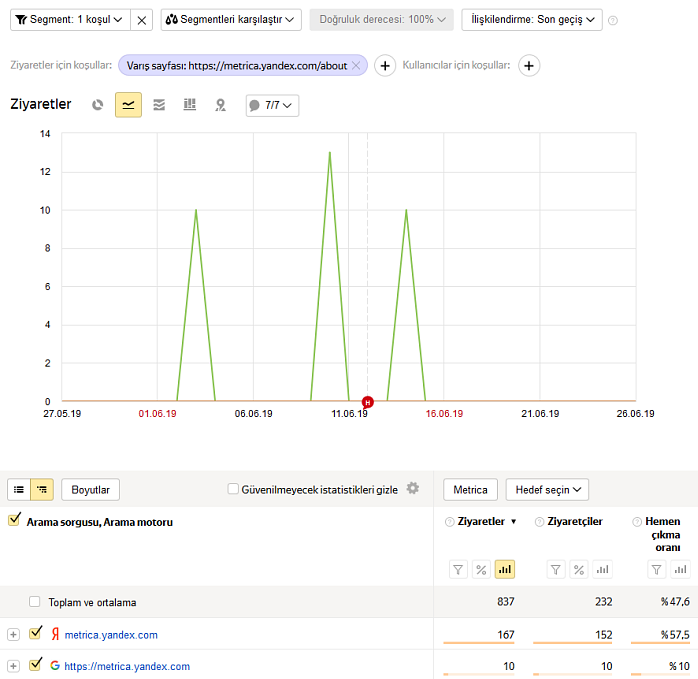Remove the Varış sayfası condition chip
Image resolution: width=698 pixels, height=679 pixels.
(x=356, y=65)
